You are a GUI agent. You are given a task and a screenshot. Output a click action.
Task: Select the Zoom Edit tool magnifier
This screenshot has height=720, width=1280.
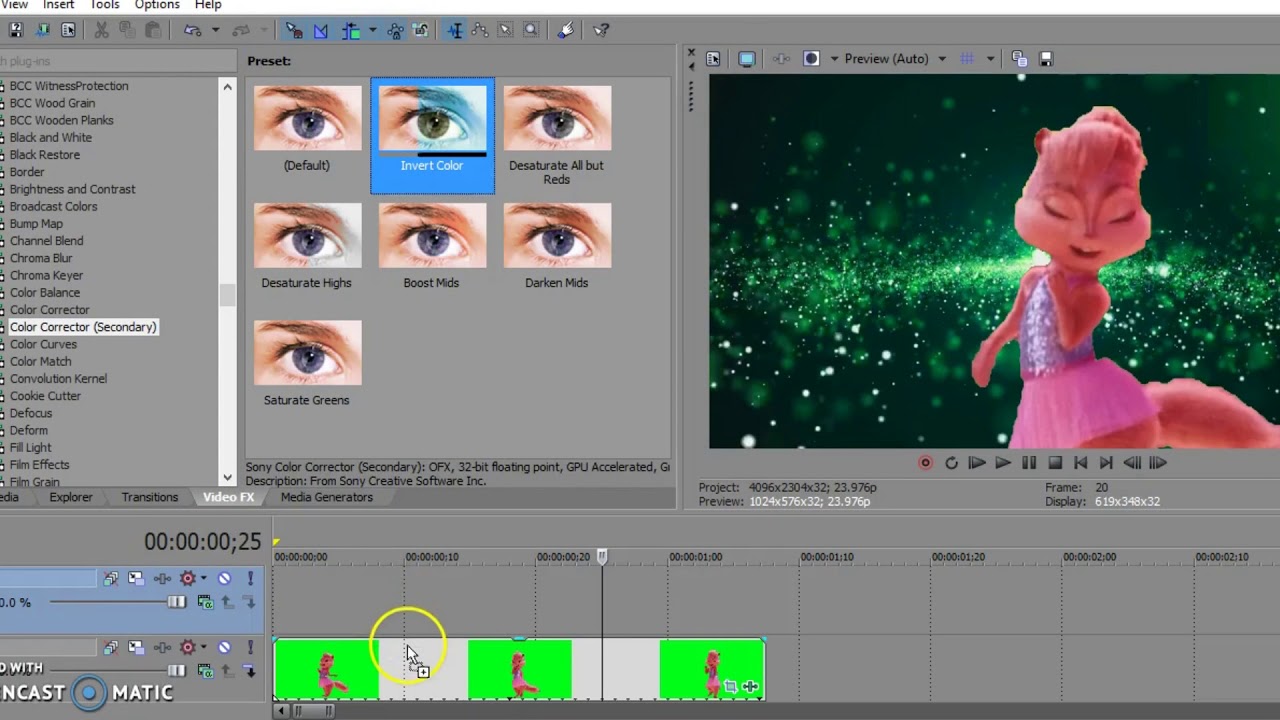pos(530,30)
